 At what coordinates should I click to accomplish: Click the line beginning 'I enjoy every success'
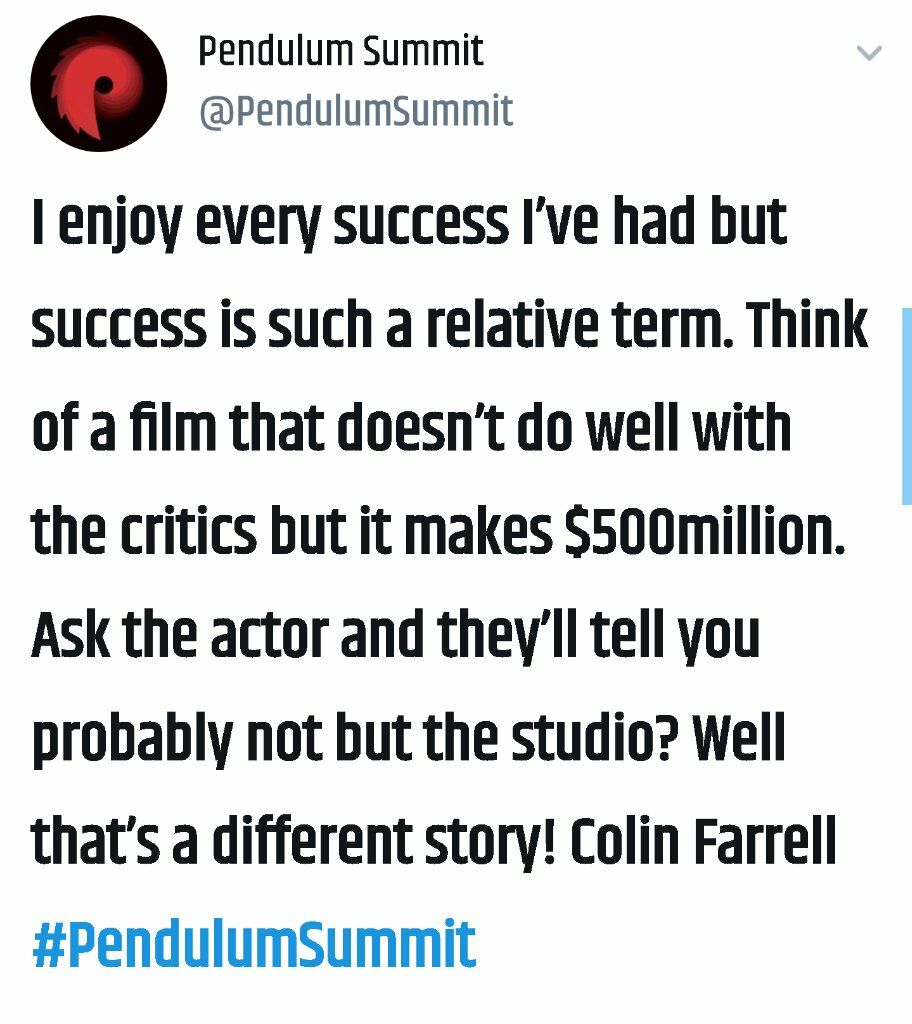409,223
